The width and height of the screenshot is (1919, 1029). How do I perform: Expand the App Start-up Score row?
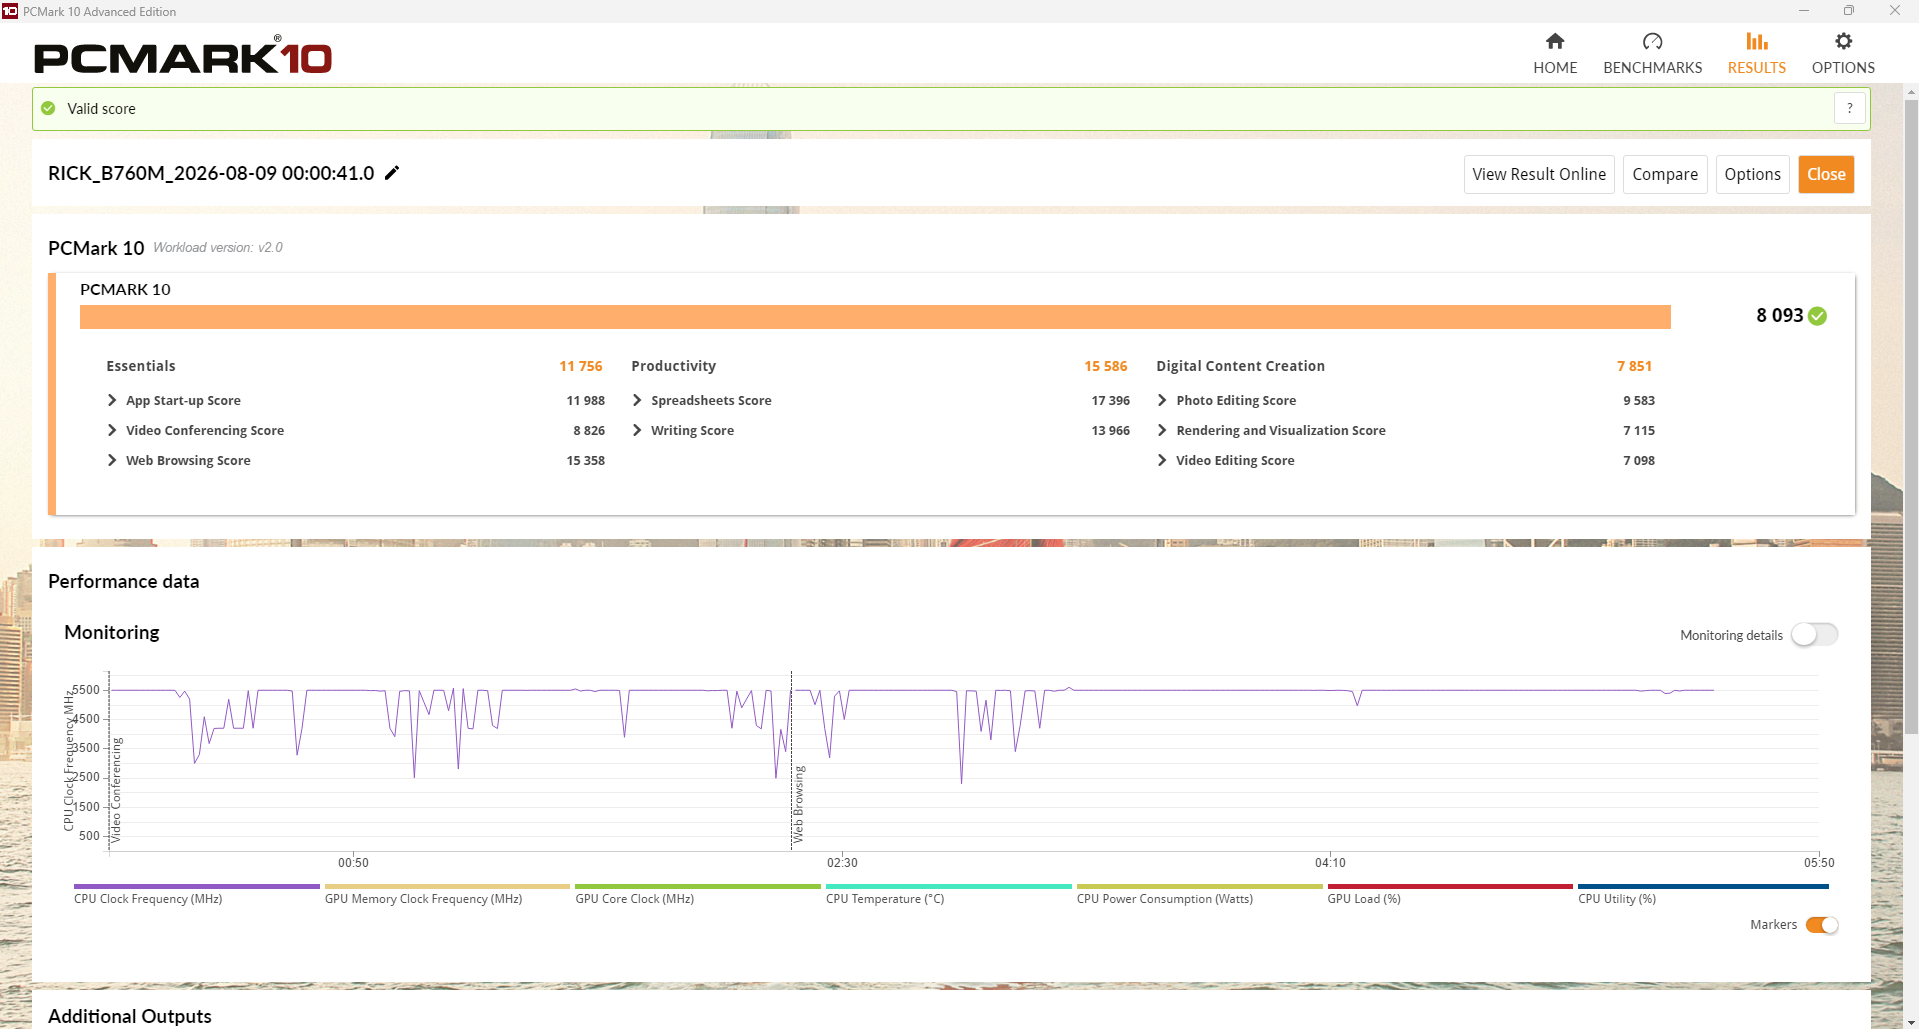pos(112,400)
